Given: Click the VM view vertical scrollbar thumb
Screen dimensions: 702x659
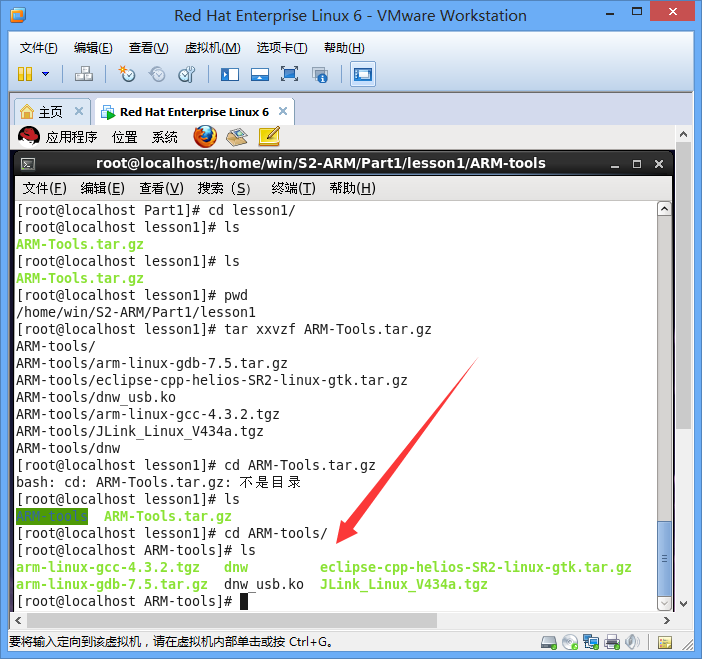Looking at the screenshot, I should 683,286.
